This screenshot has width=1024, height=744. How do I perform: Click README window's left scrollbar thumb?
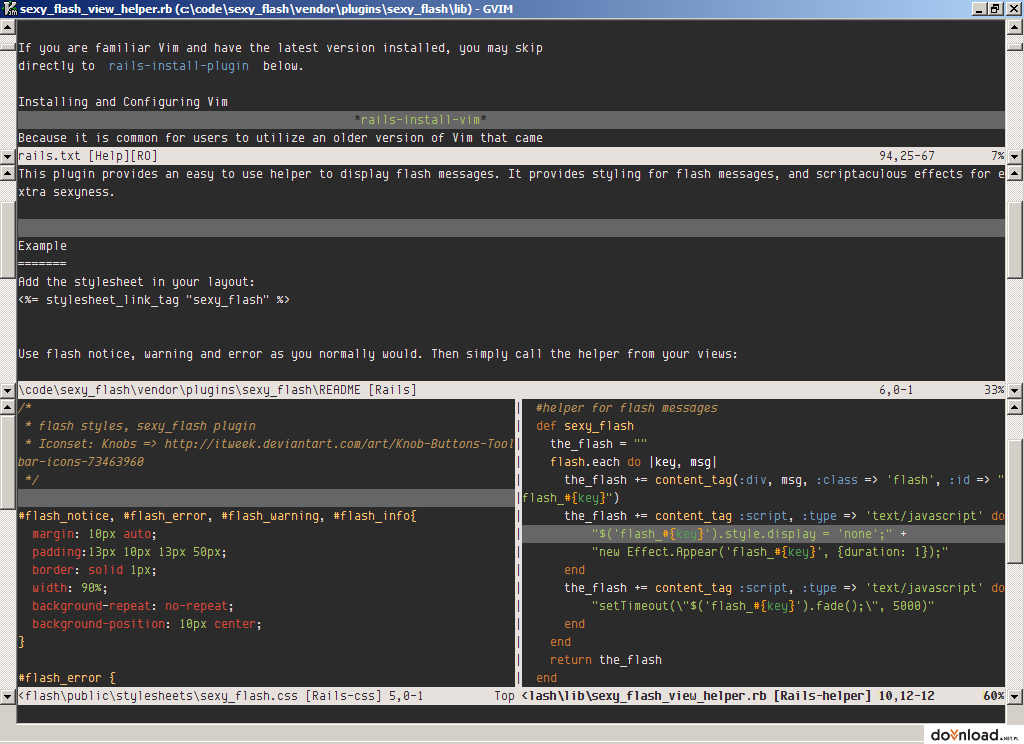pos(8,239)
